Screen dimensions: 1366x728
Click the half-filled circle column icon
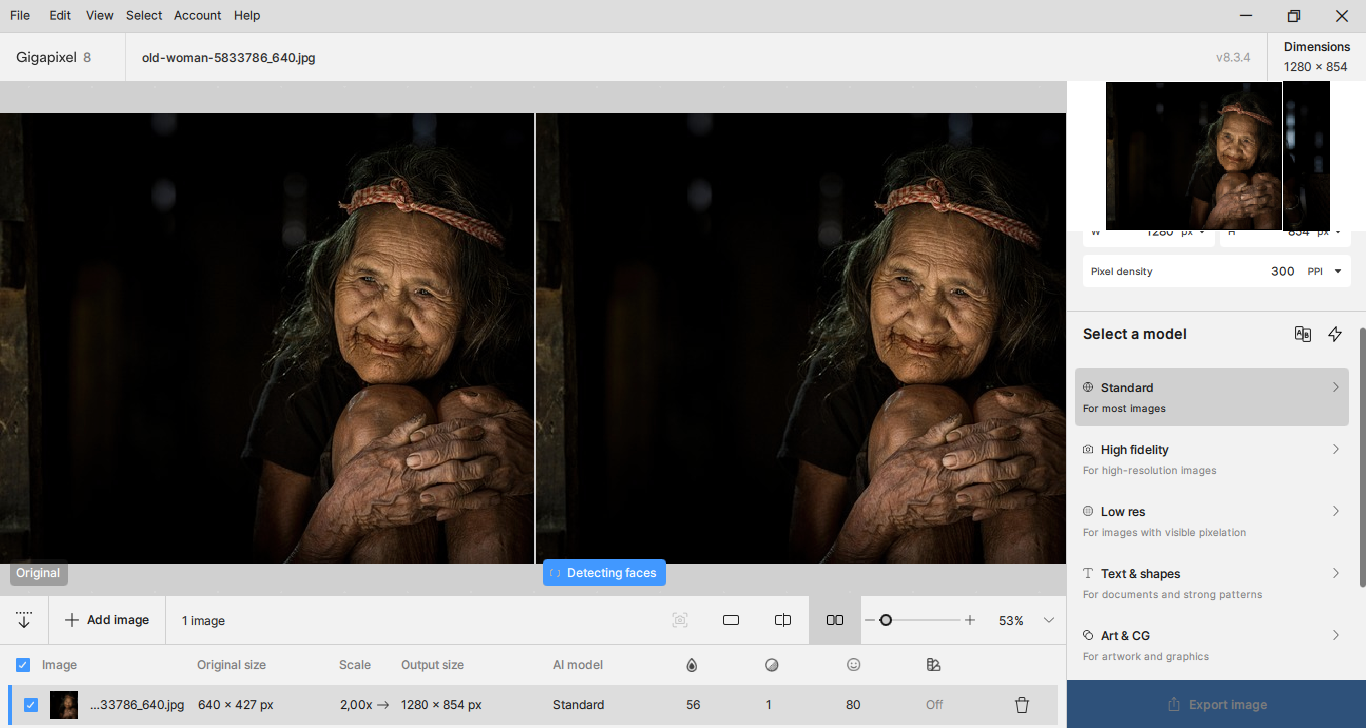click(771, 665)
